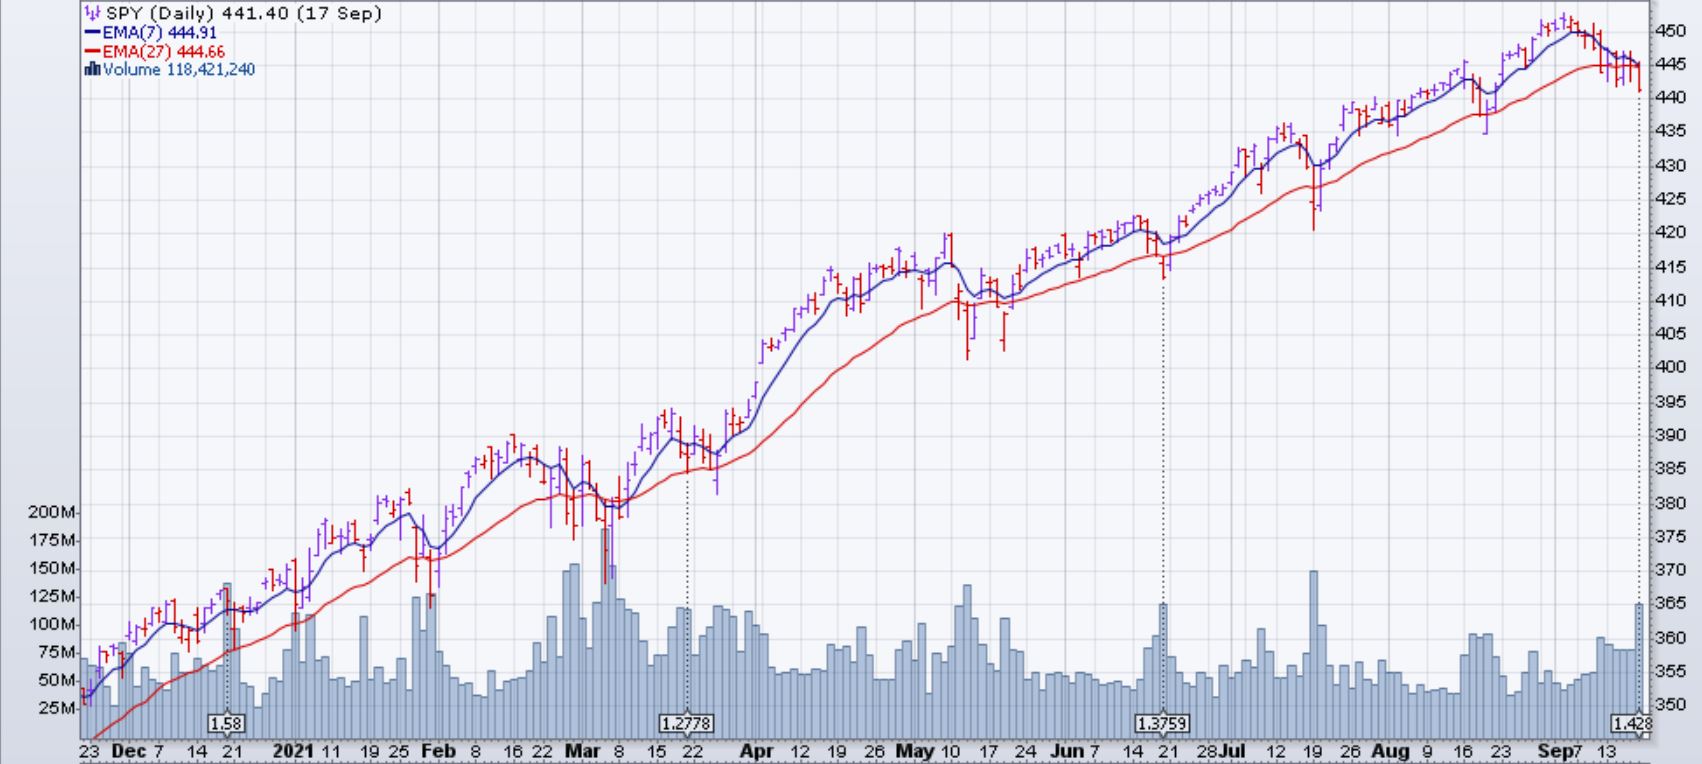The image size is (1702, 764).
Task: Click the Mar label on date axis
Action: click(581, 751)
